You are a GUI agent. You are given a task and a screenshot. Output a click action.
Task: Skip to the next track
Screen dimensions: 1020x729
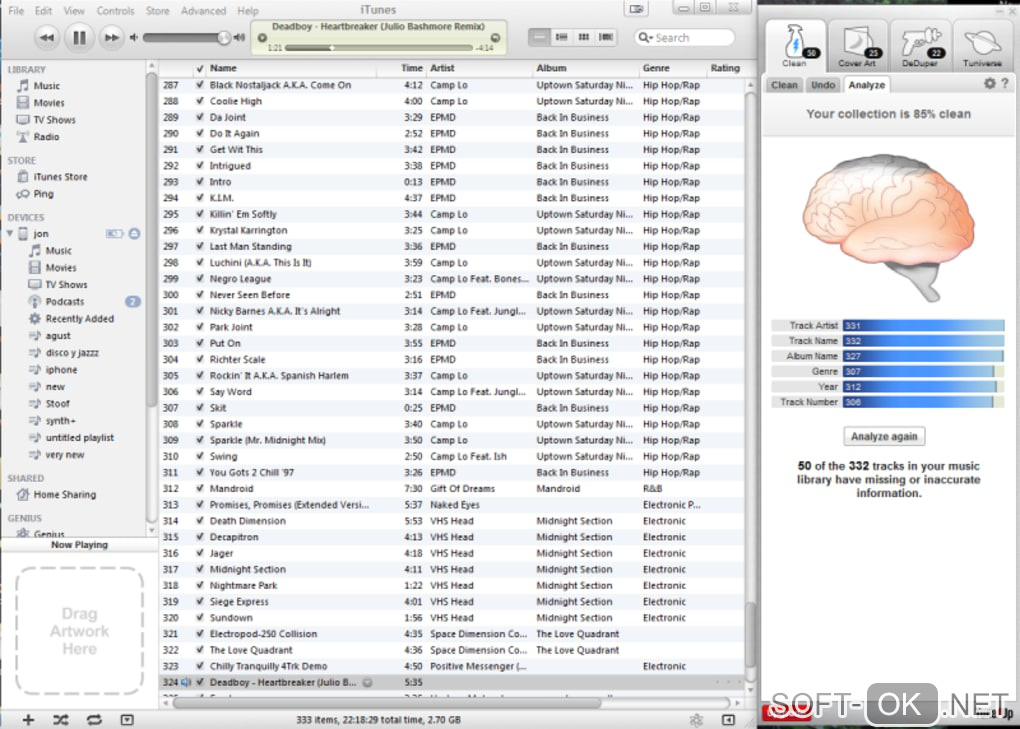click(112, 38)
